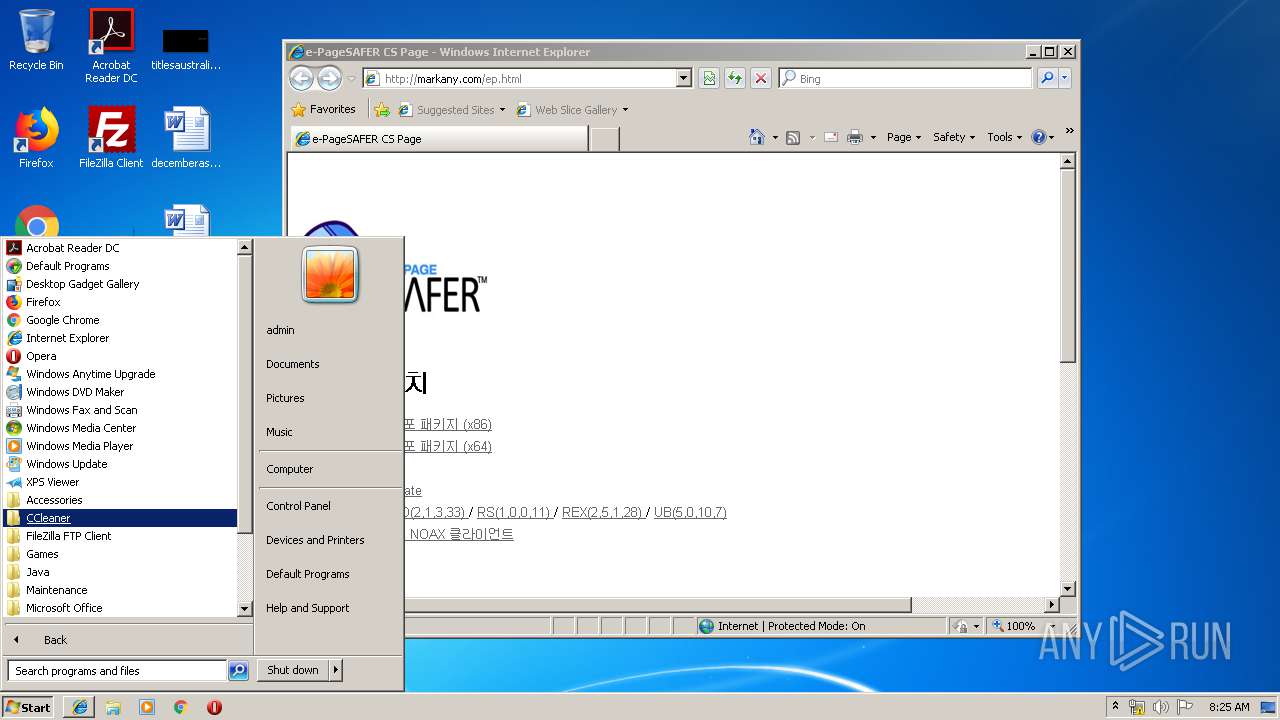The height and width of the screenshot is (720, 1280).
Task: Click the Start button
Action: (28, 707)
